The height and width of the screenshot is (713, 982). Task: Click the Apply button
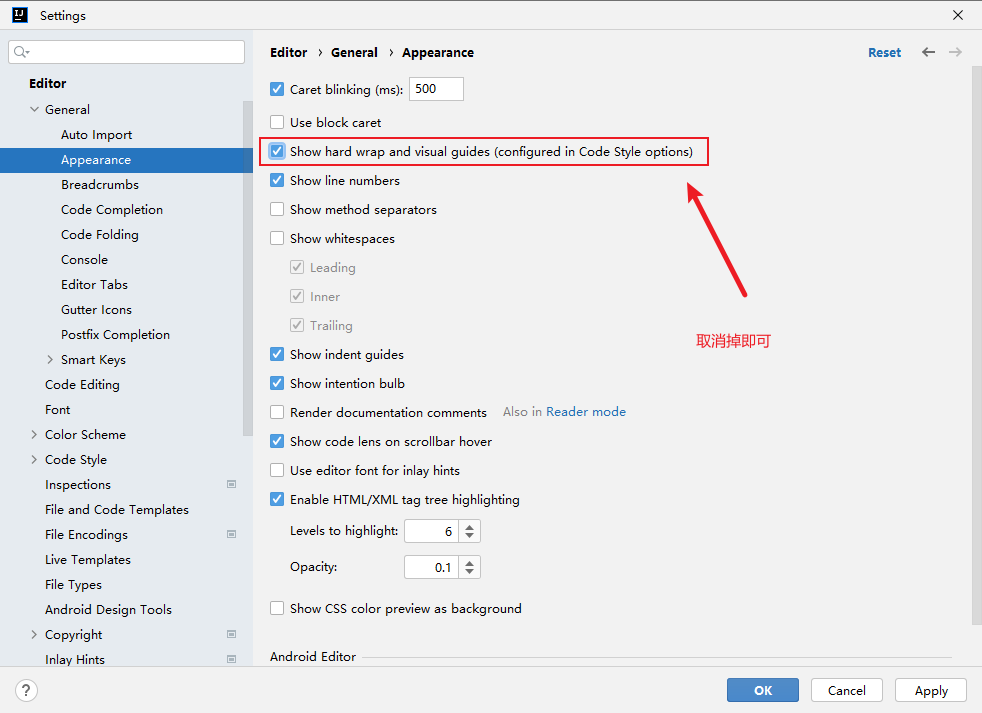coord(930,690)
